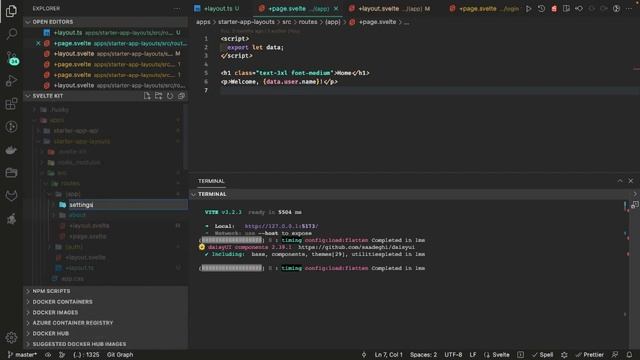Open Git Graph from status bar

pyautogui.click(x=120, y=355)
